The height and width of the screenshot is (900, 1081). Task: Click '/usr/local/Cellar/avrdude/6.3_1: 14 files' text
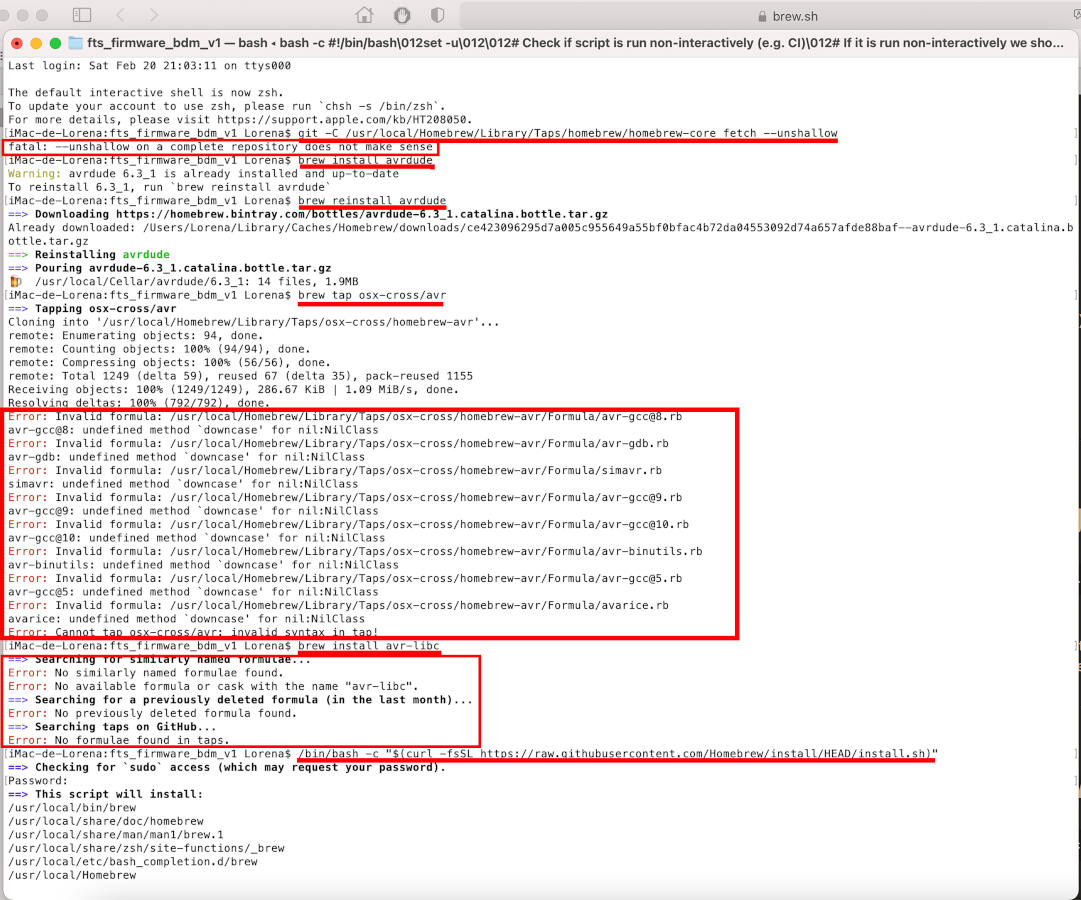point(196,281)
